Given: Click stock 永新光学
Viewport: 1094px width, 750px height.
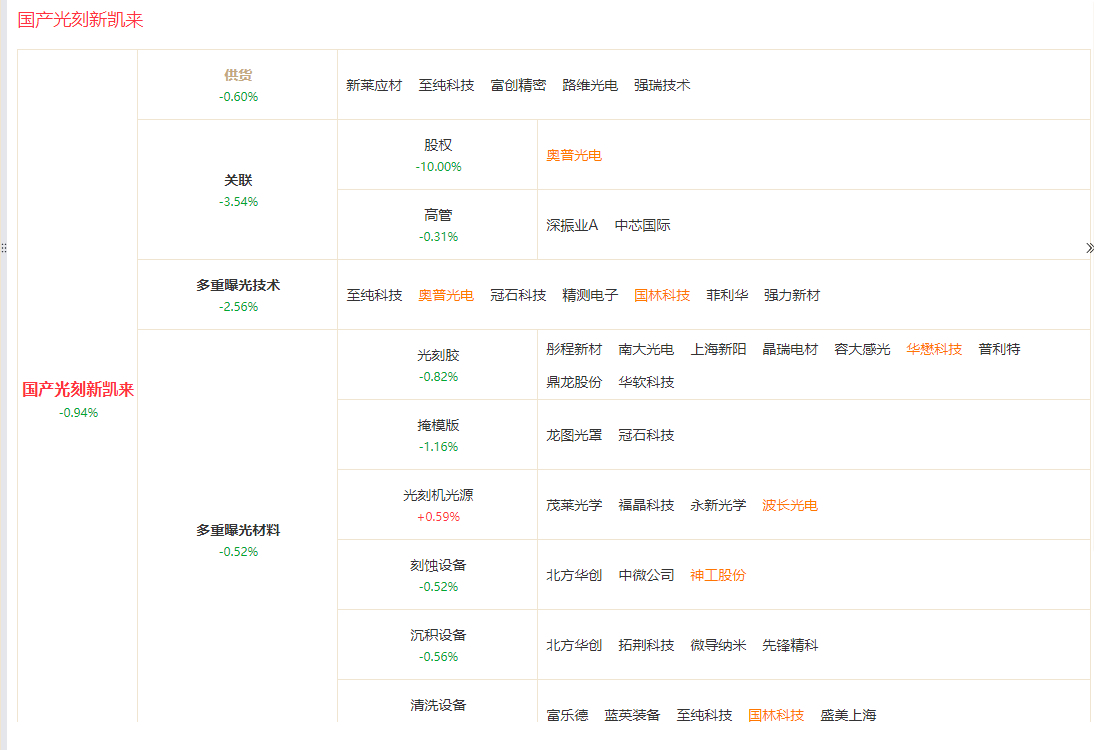Looking at the screenshot, I should [x=718, y=505].
